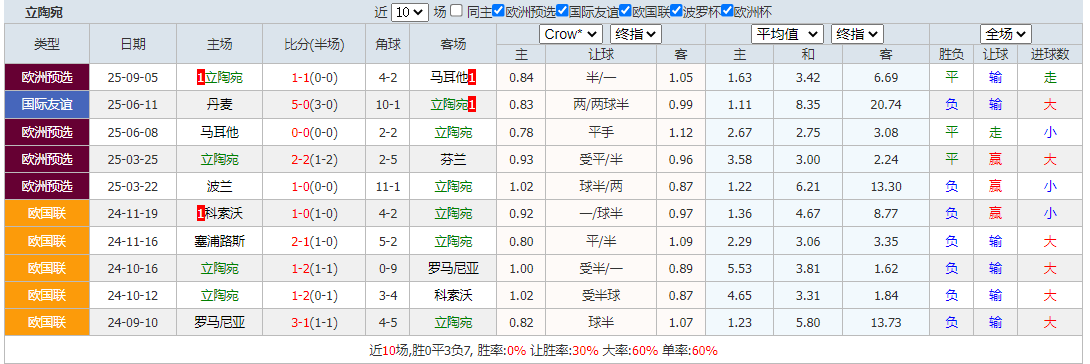1090x364 pixels.
Task: Click handicap value 两/两球半
Action: point(601,105)
